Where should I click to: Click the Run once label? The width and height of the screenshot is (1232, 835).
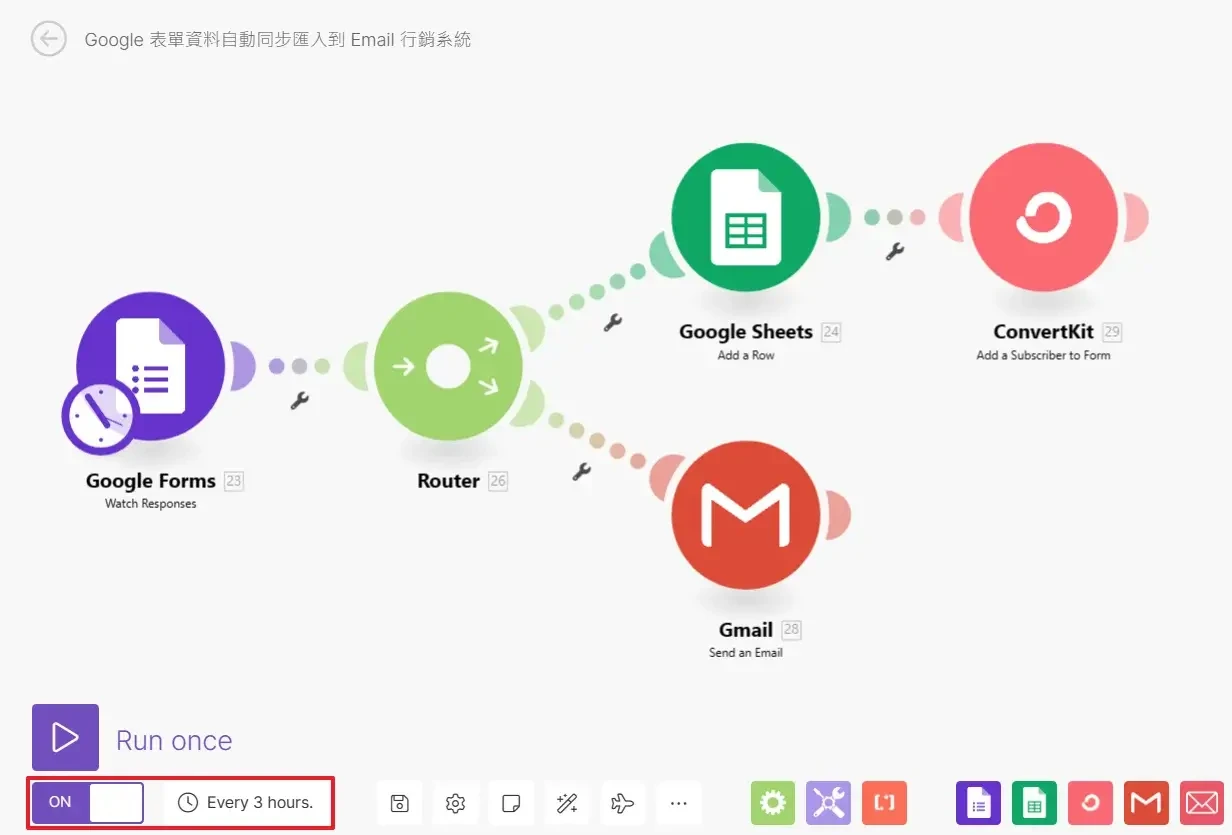click(174, 741)
